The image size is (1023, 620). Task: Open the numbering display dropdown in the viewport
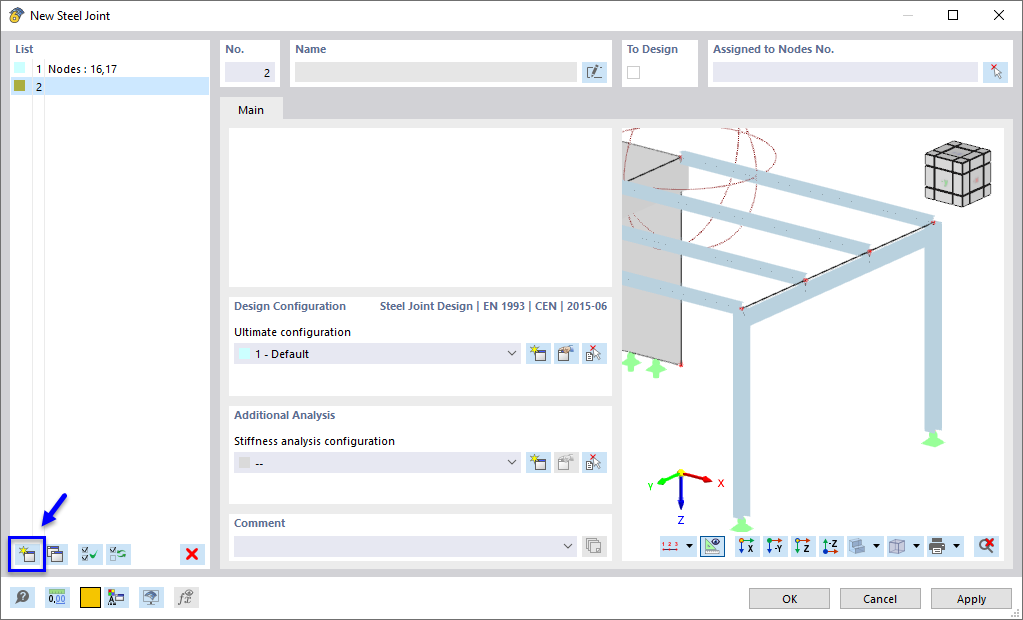(x=688, y=546)
